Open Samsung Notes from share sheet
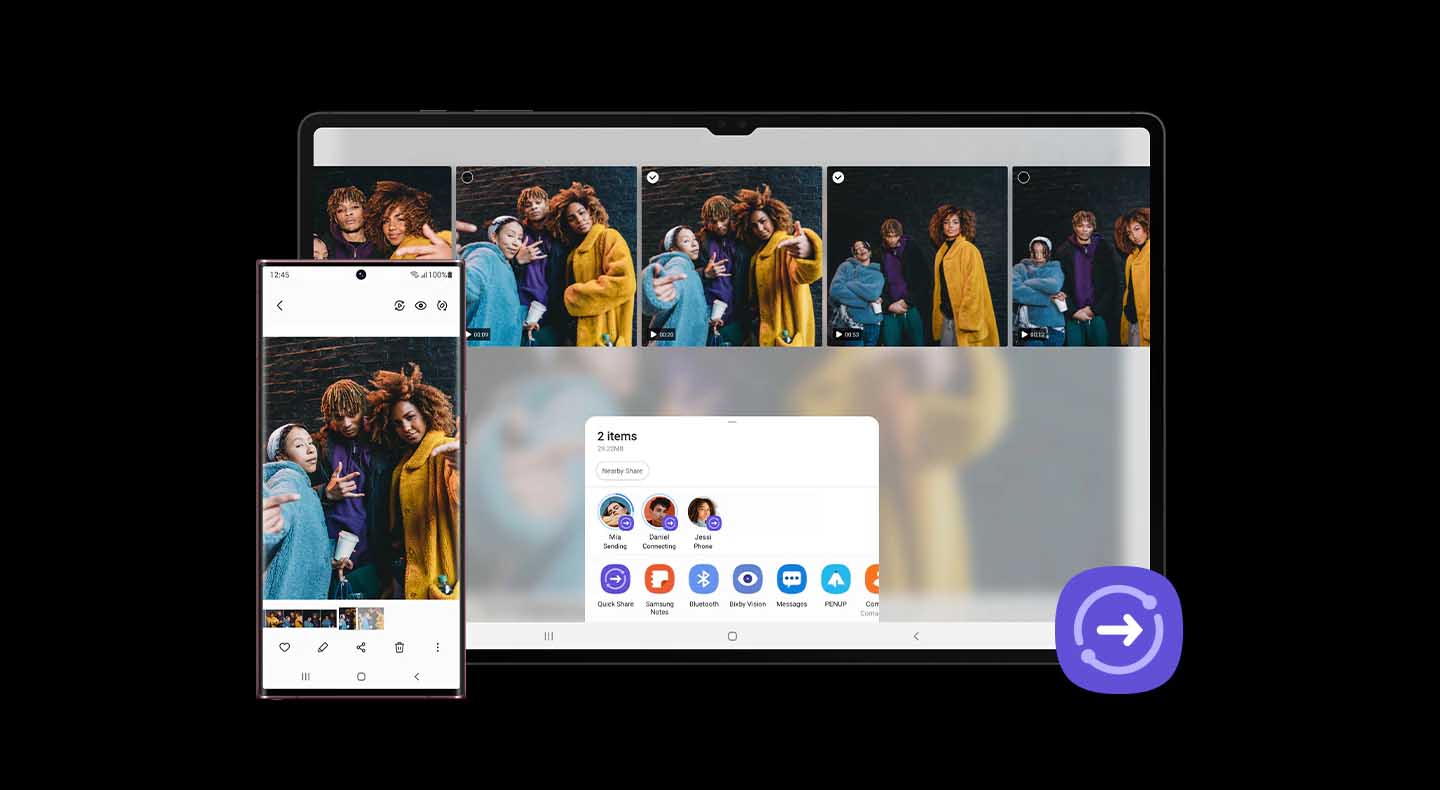1440x790 pixels. [659, 579]
